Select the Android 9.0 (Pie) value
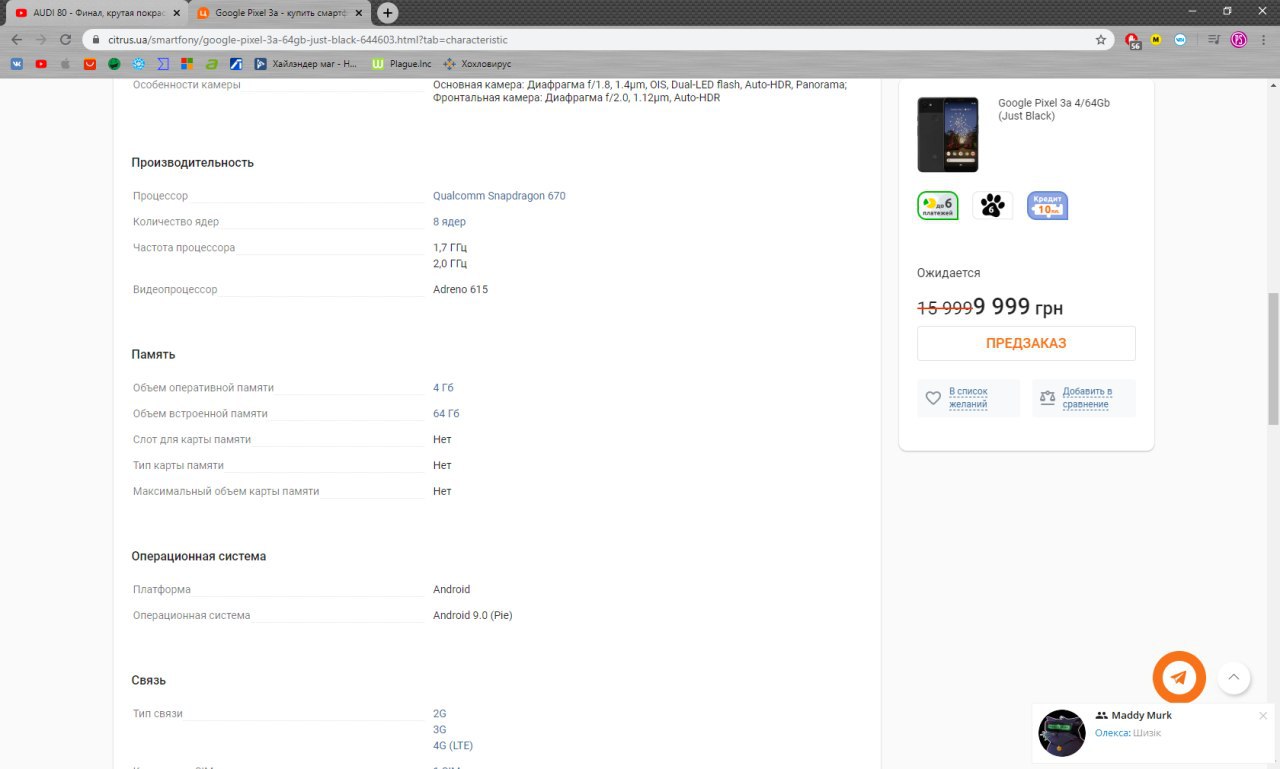Image resolution: width=1280 pixels, height=769 pixels. coord(472,616)
